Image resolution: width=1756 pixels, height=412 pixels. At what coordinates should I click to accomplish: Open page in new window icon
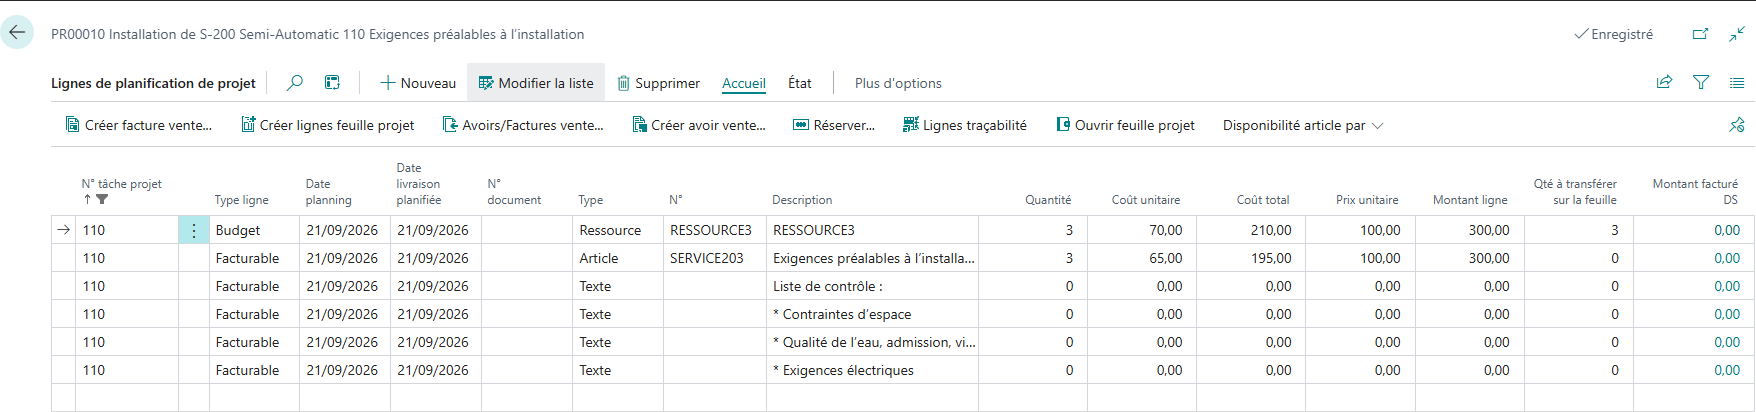point(1700,34)
